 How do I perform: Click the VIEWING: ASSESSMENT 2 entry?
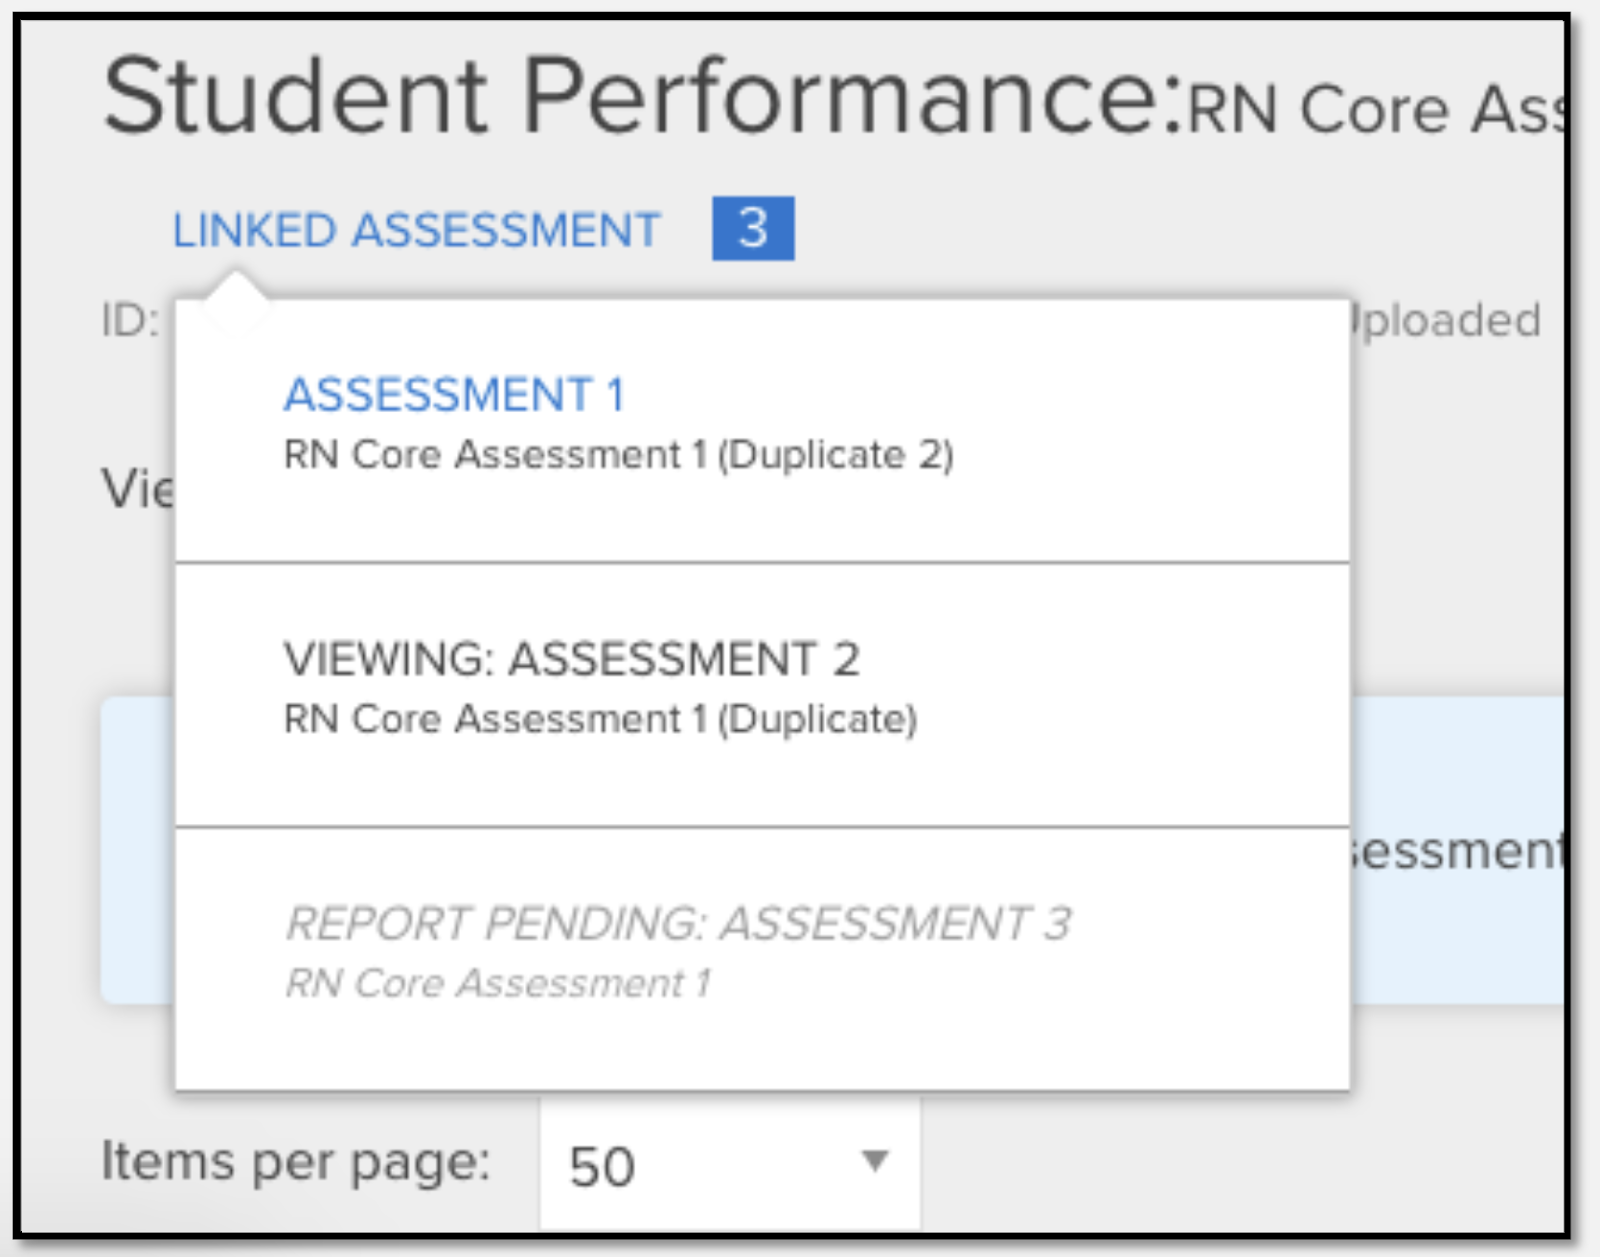tap(573, 659)
